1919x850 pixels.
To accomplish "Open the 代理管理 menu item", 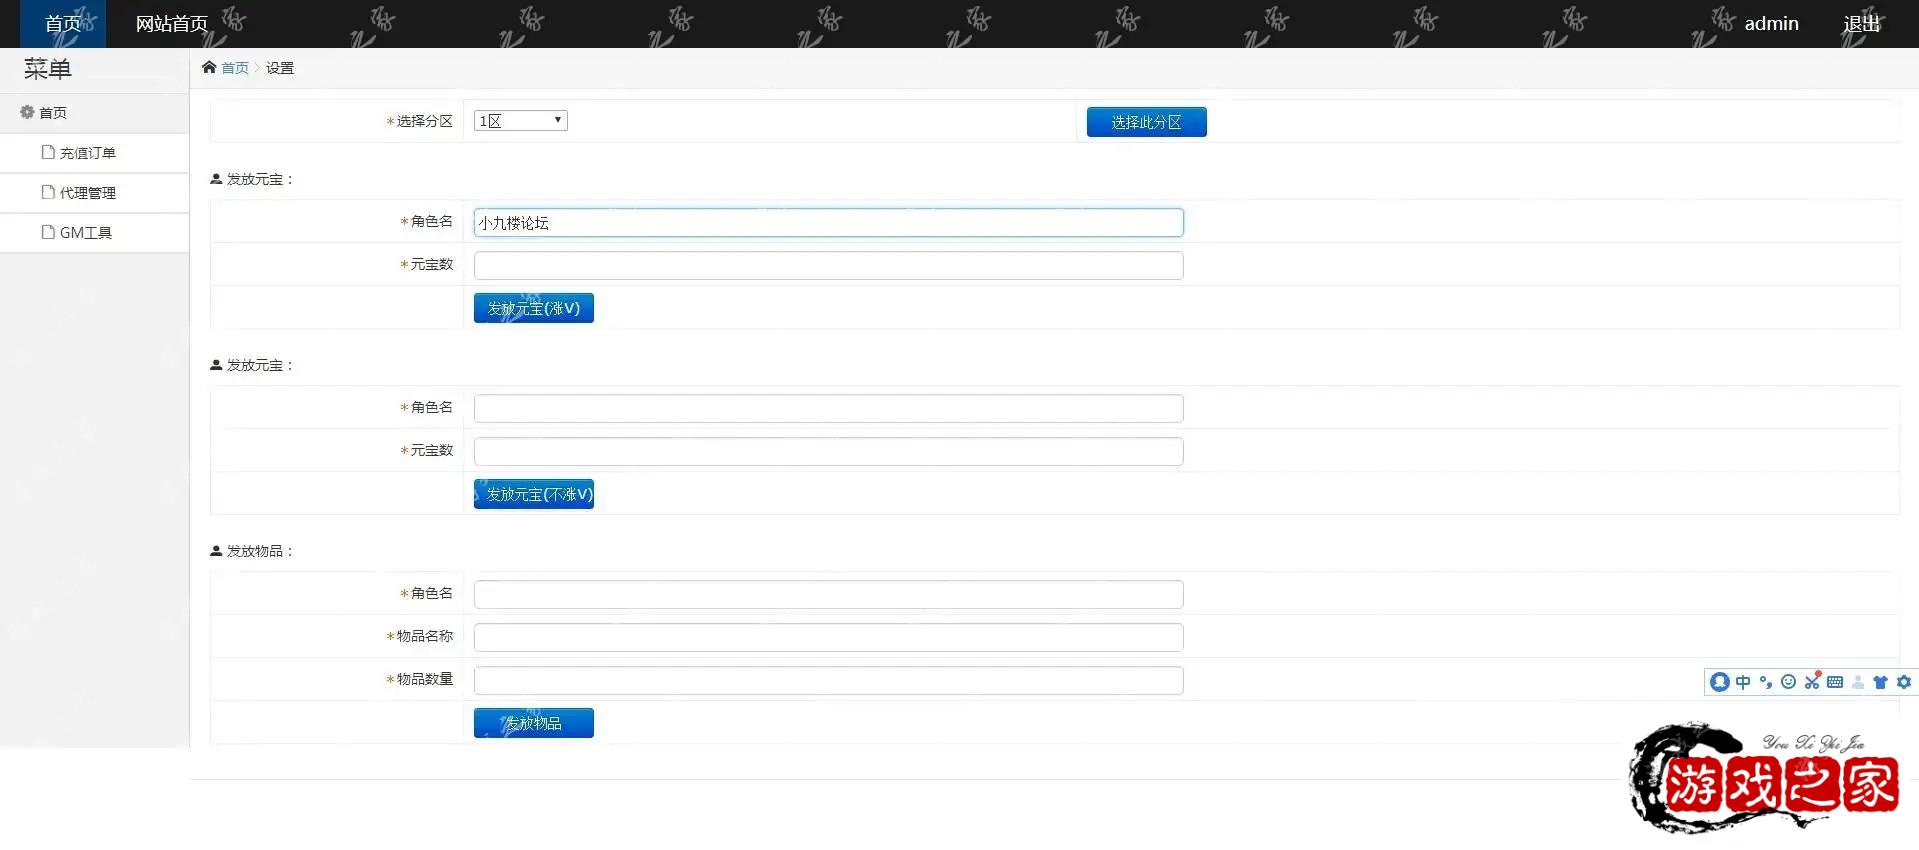I will (87, 193).
